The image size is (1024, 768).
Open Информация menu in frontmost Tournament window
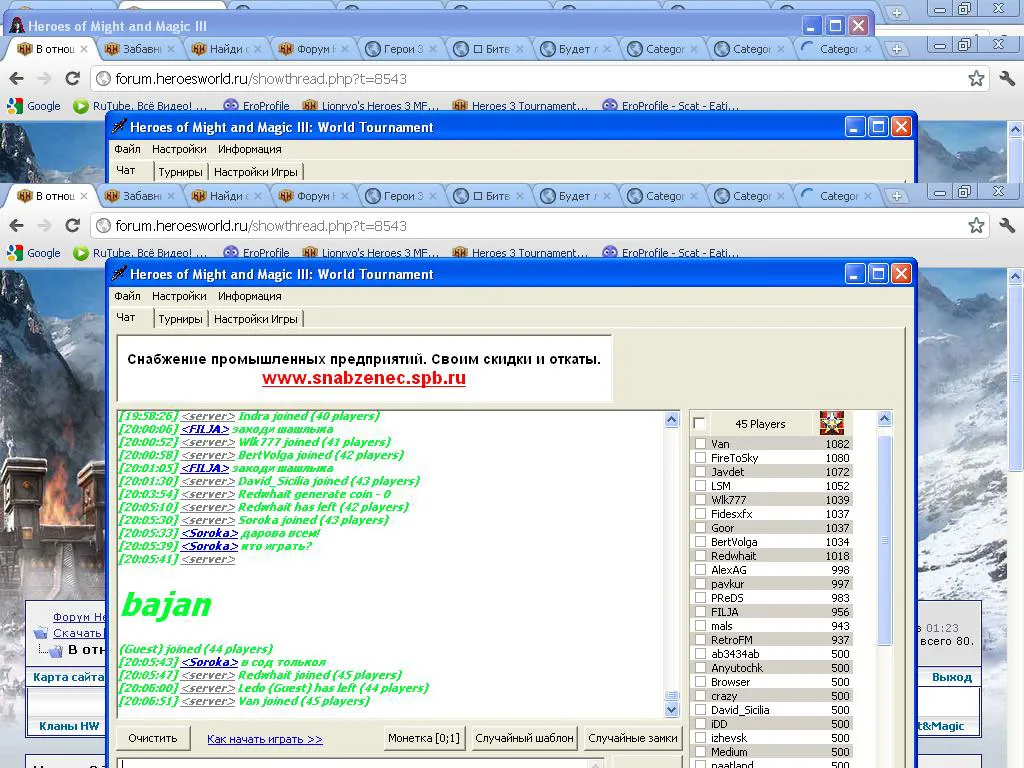click(x=249, y=296)
